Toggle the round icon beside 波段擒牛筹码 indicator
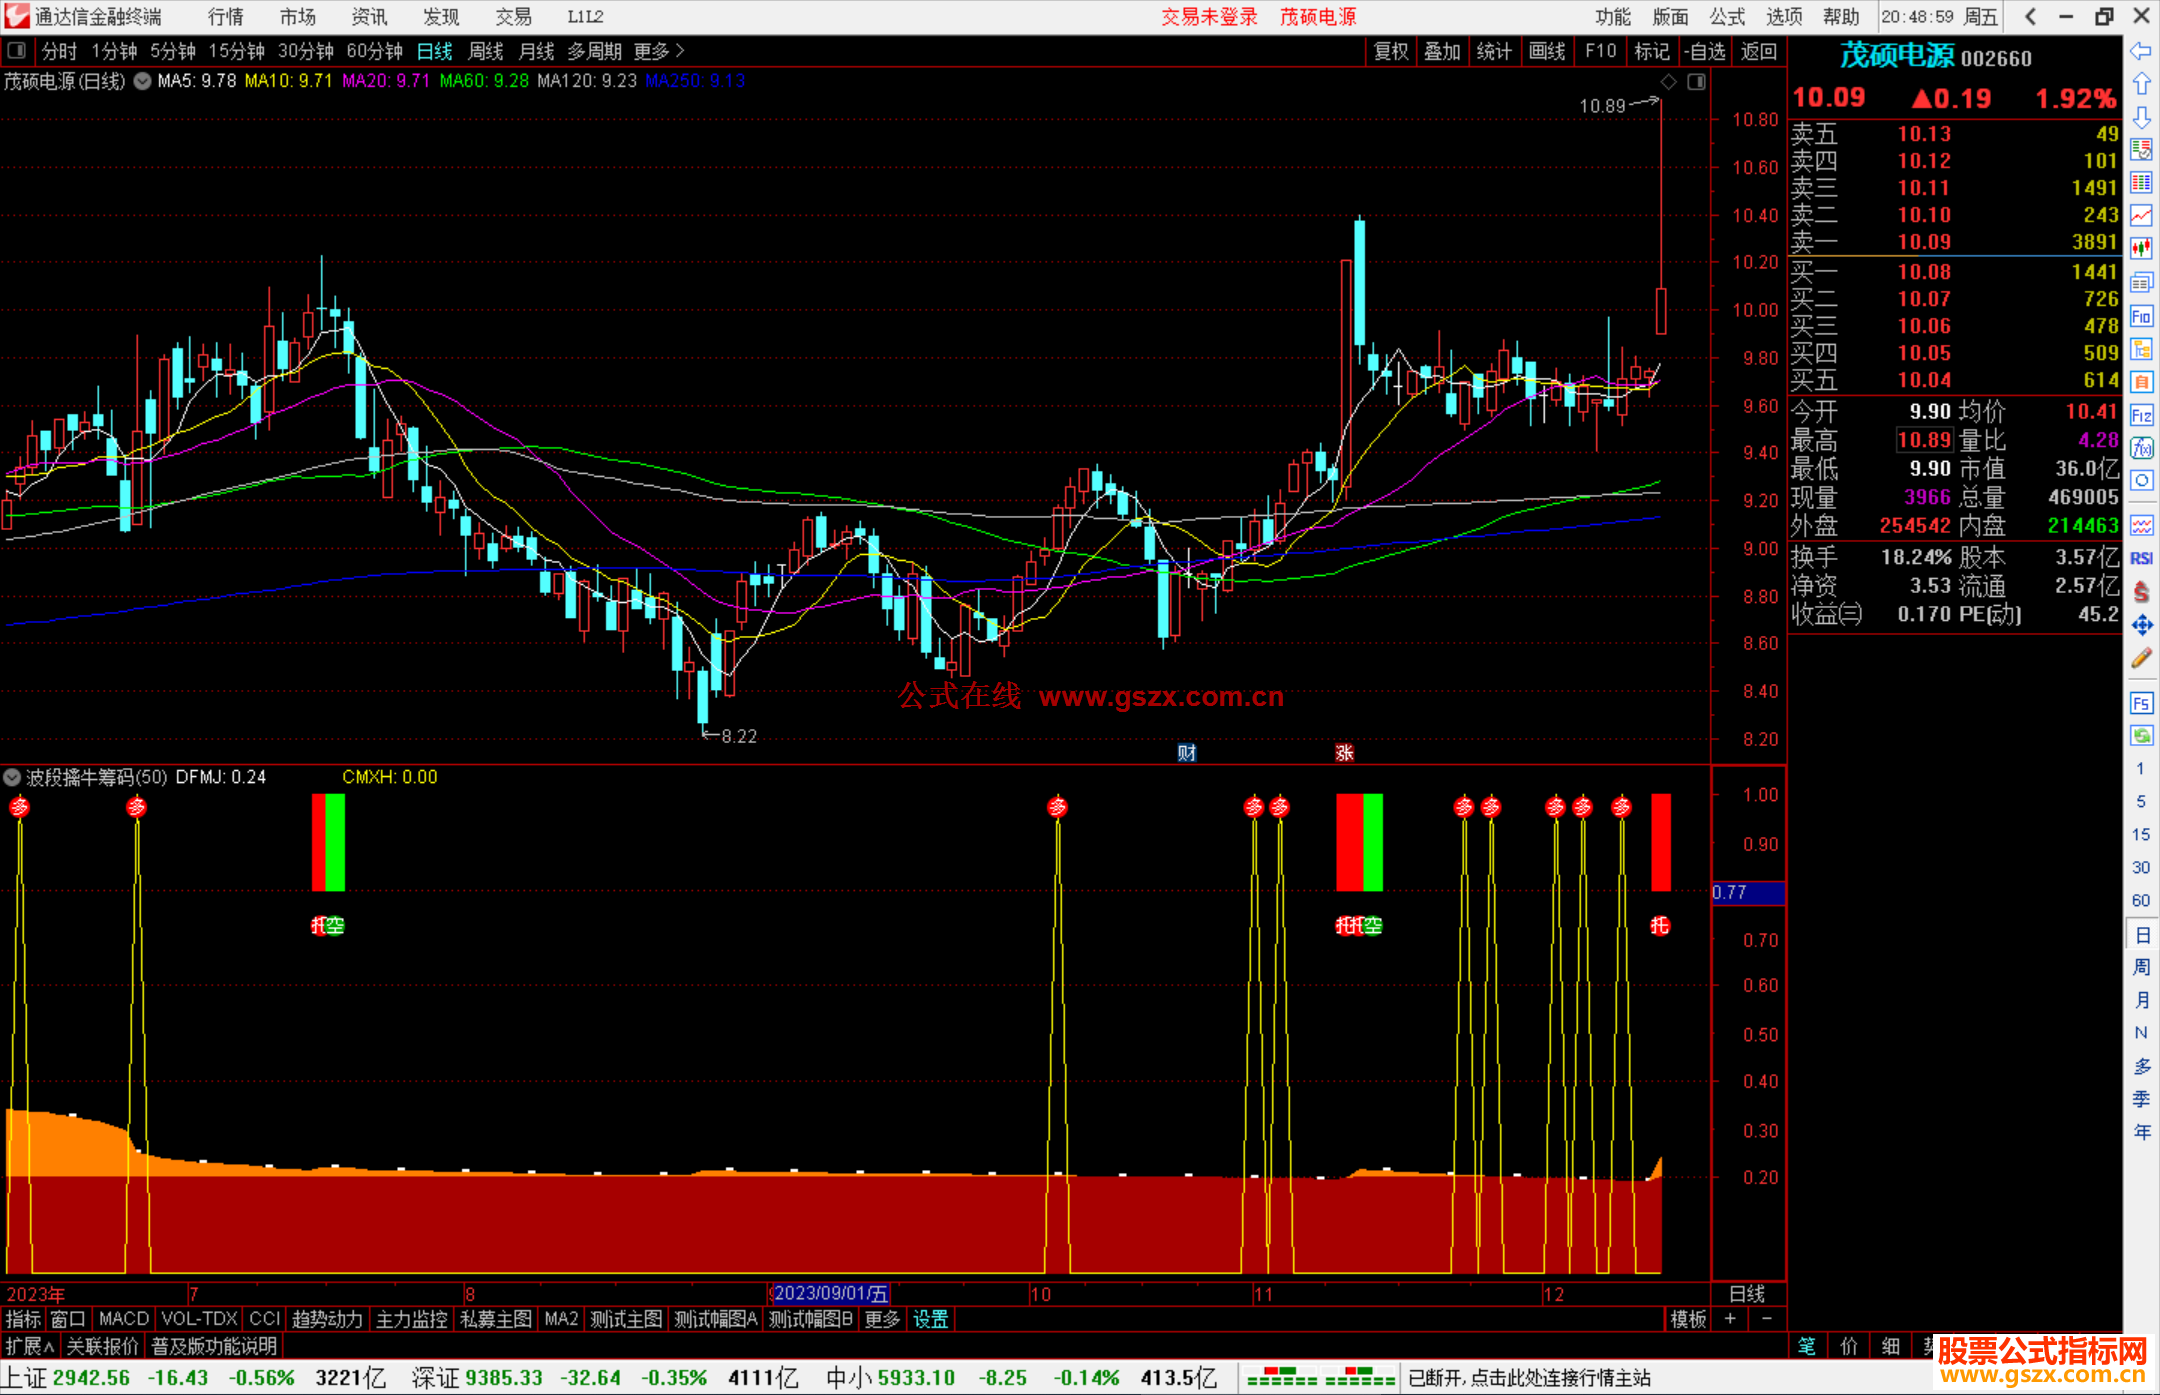The image size is (2160, 1395). tap(12, 777)
